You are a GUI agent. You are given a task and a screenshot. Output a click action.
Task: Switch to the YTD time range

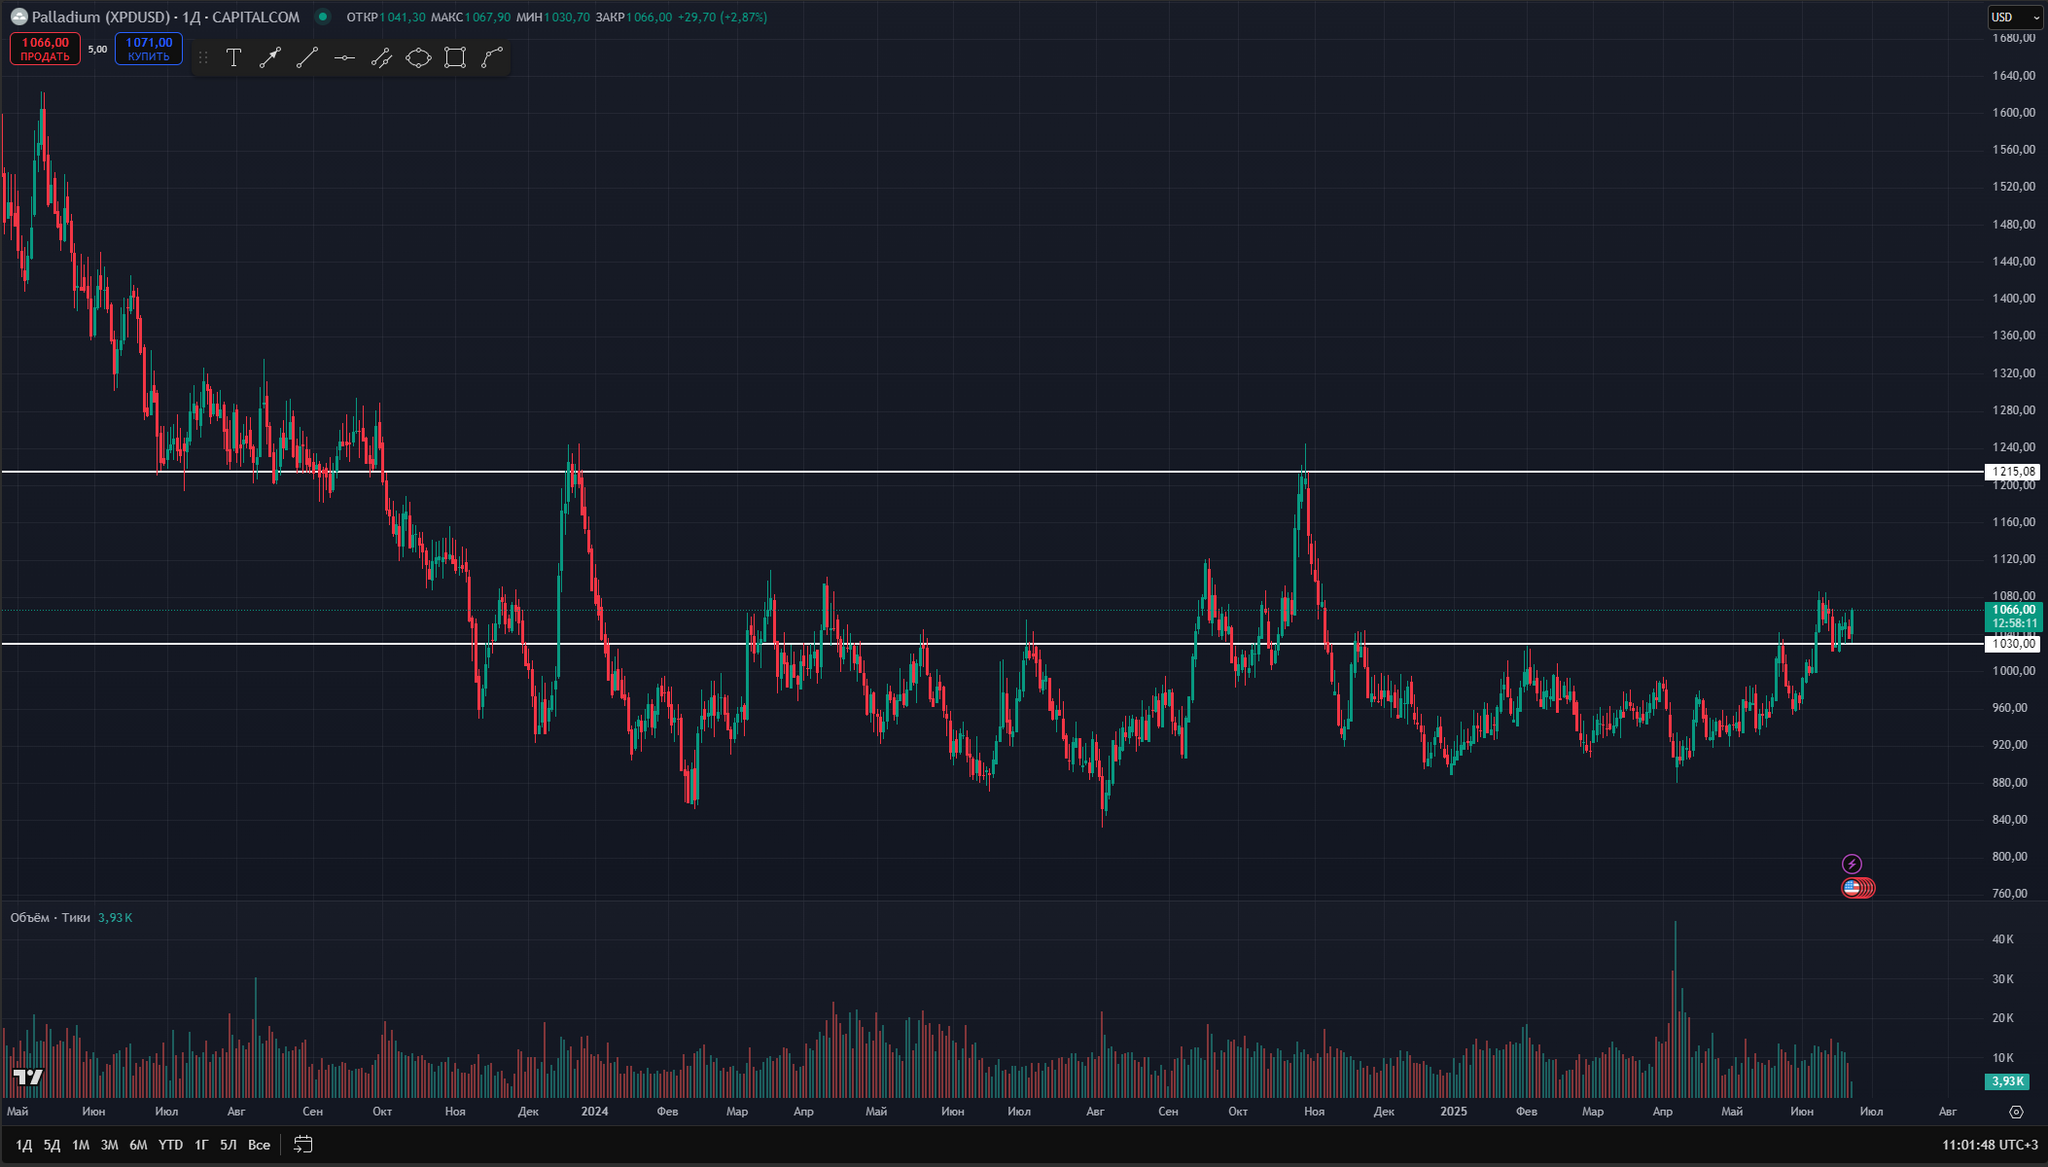point(171,1144)
